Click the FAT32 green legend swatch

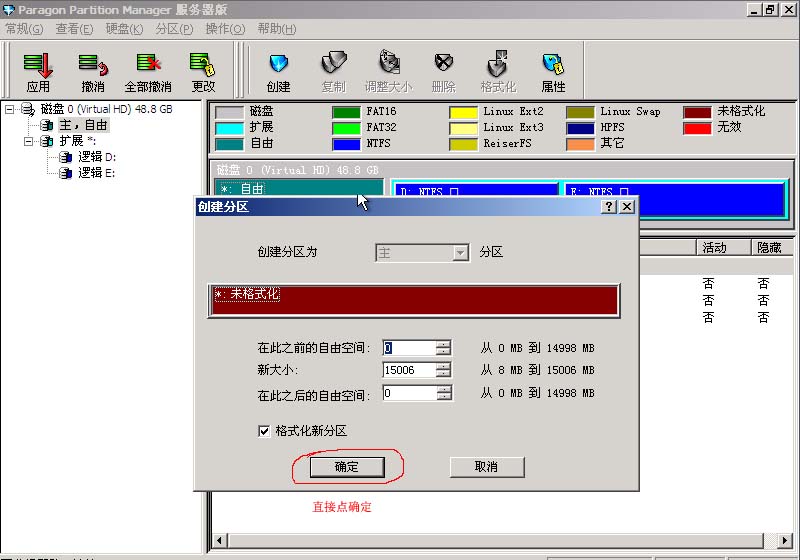point(346,128)
